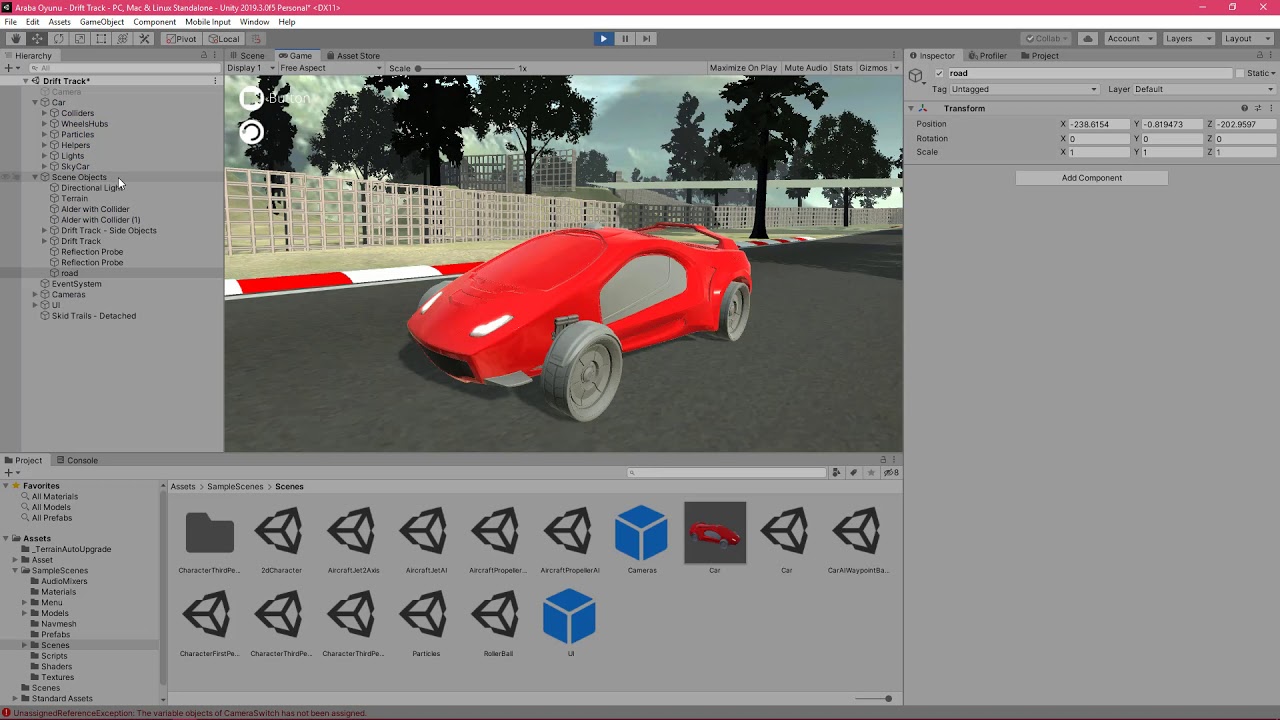
Task: Collapse the Car hierarchy node
Action: 35,102
